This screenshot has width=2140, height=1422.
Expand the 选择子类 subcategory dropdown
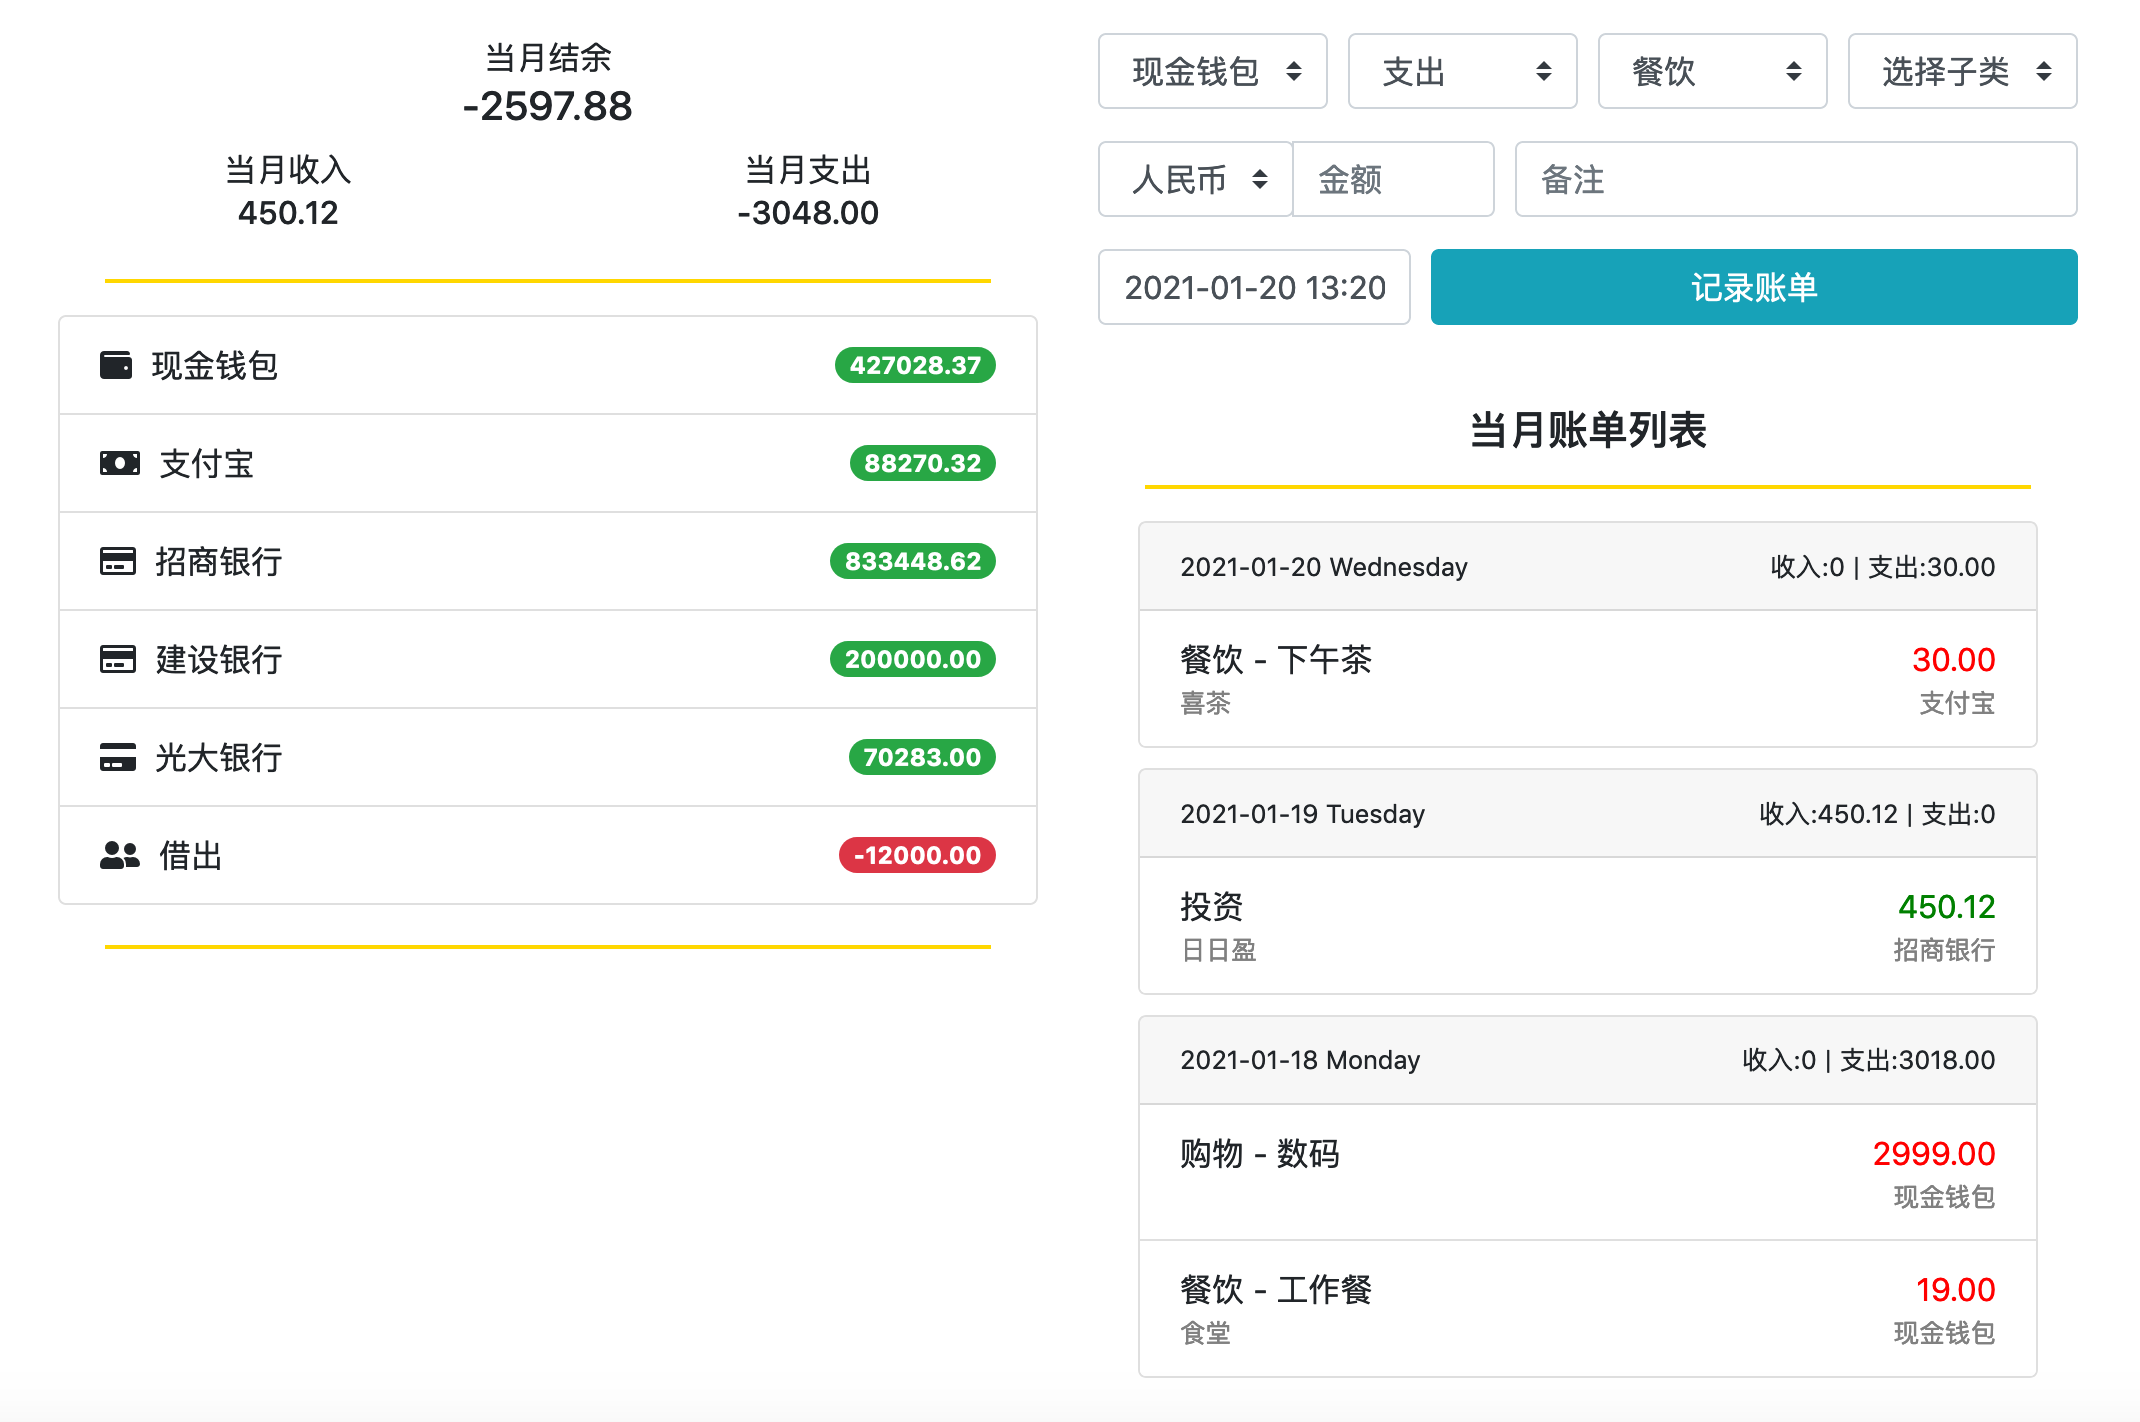click(1962, 71)
